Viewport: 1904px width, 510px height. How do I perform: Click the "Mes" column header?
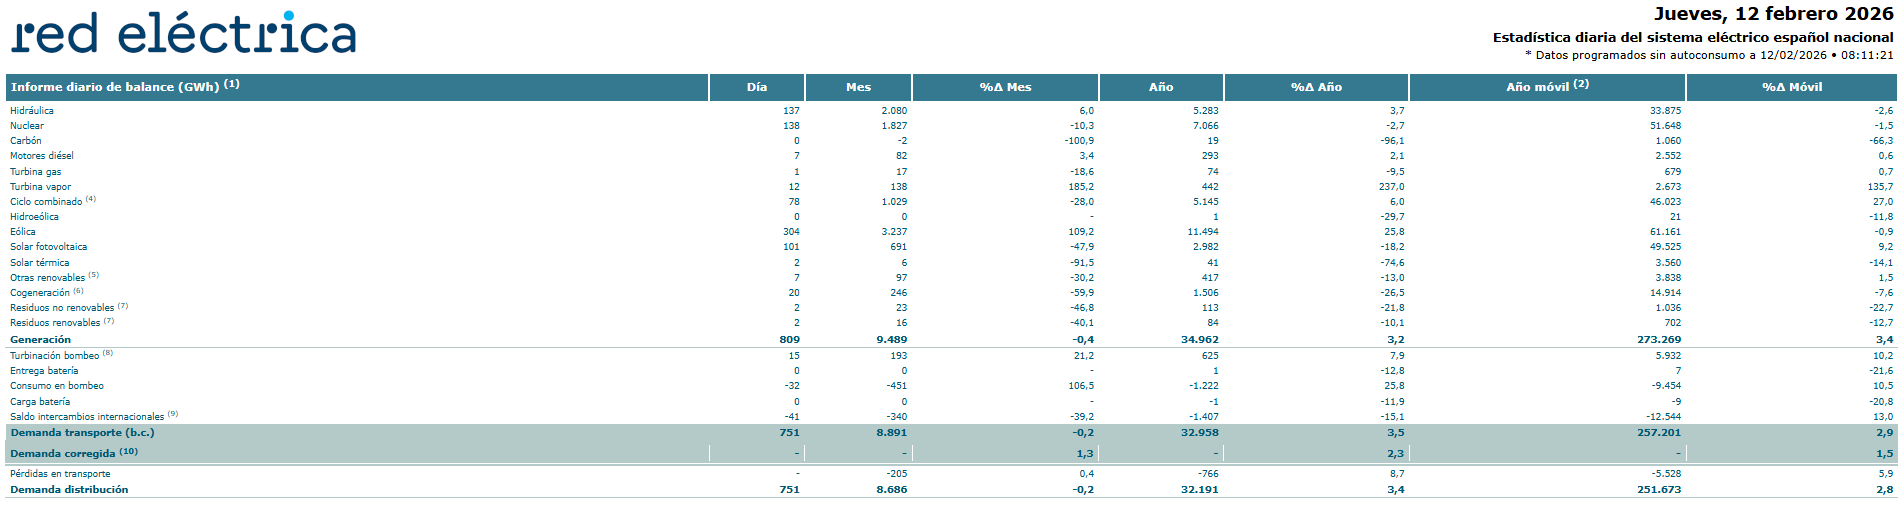(858, 87)
